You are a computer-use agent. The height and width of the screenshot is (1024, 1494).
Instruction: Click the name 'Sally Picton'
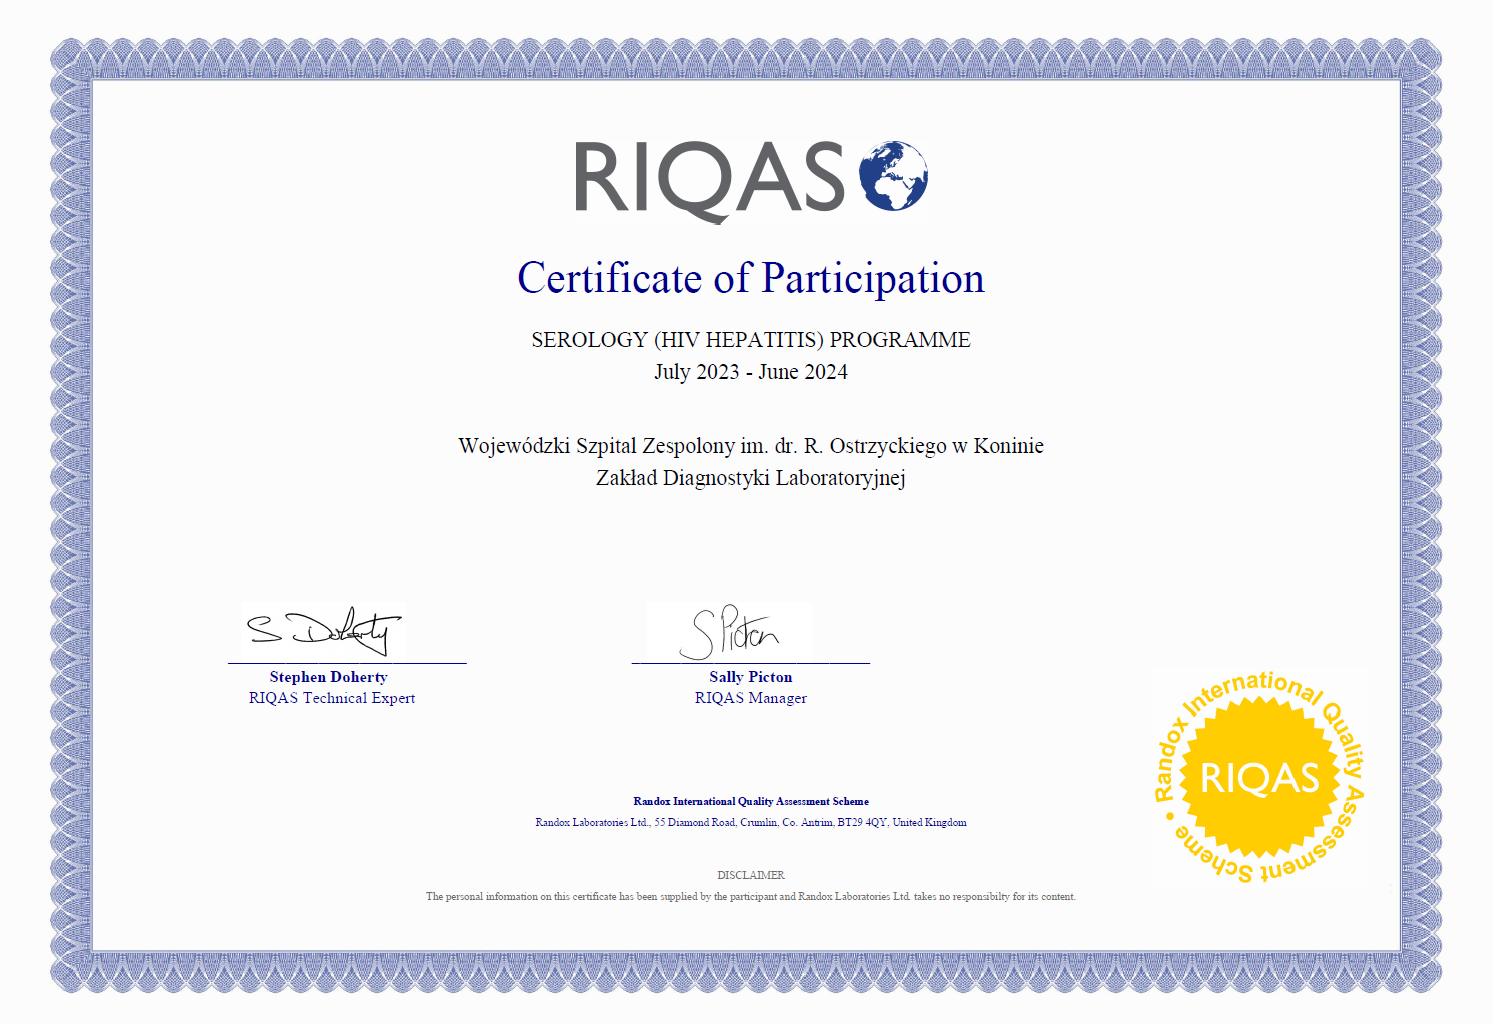(x=751, y=677)
